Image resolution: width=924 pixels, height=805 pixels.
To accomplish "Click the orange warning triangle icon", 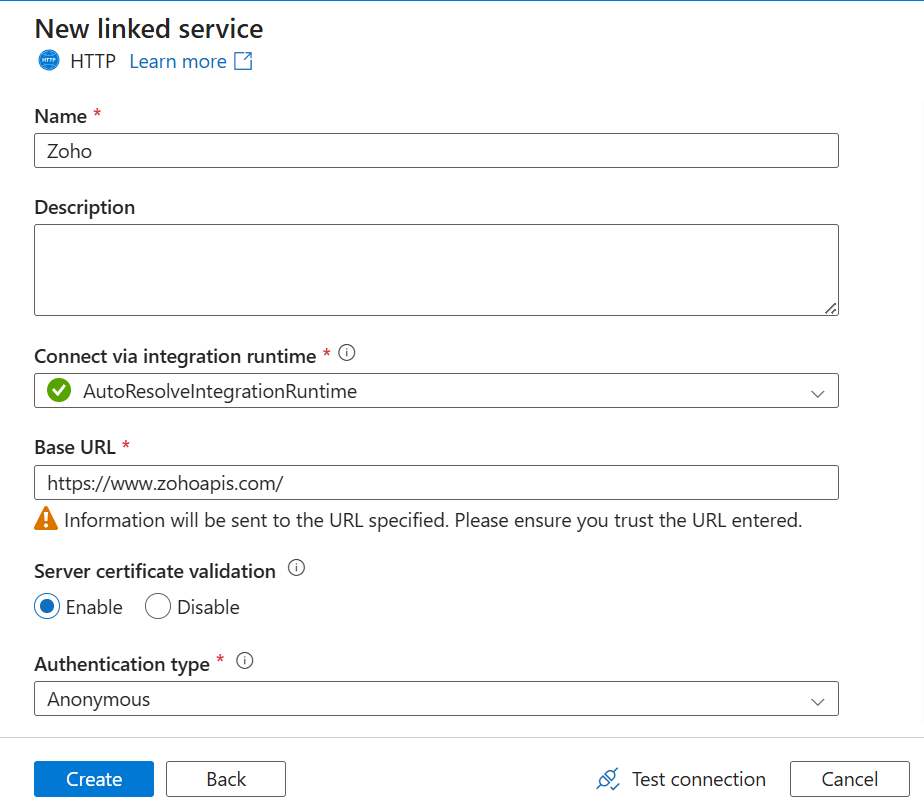I will click(46, 519).
